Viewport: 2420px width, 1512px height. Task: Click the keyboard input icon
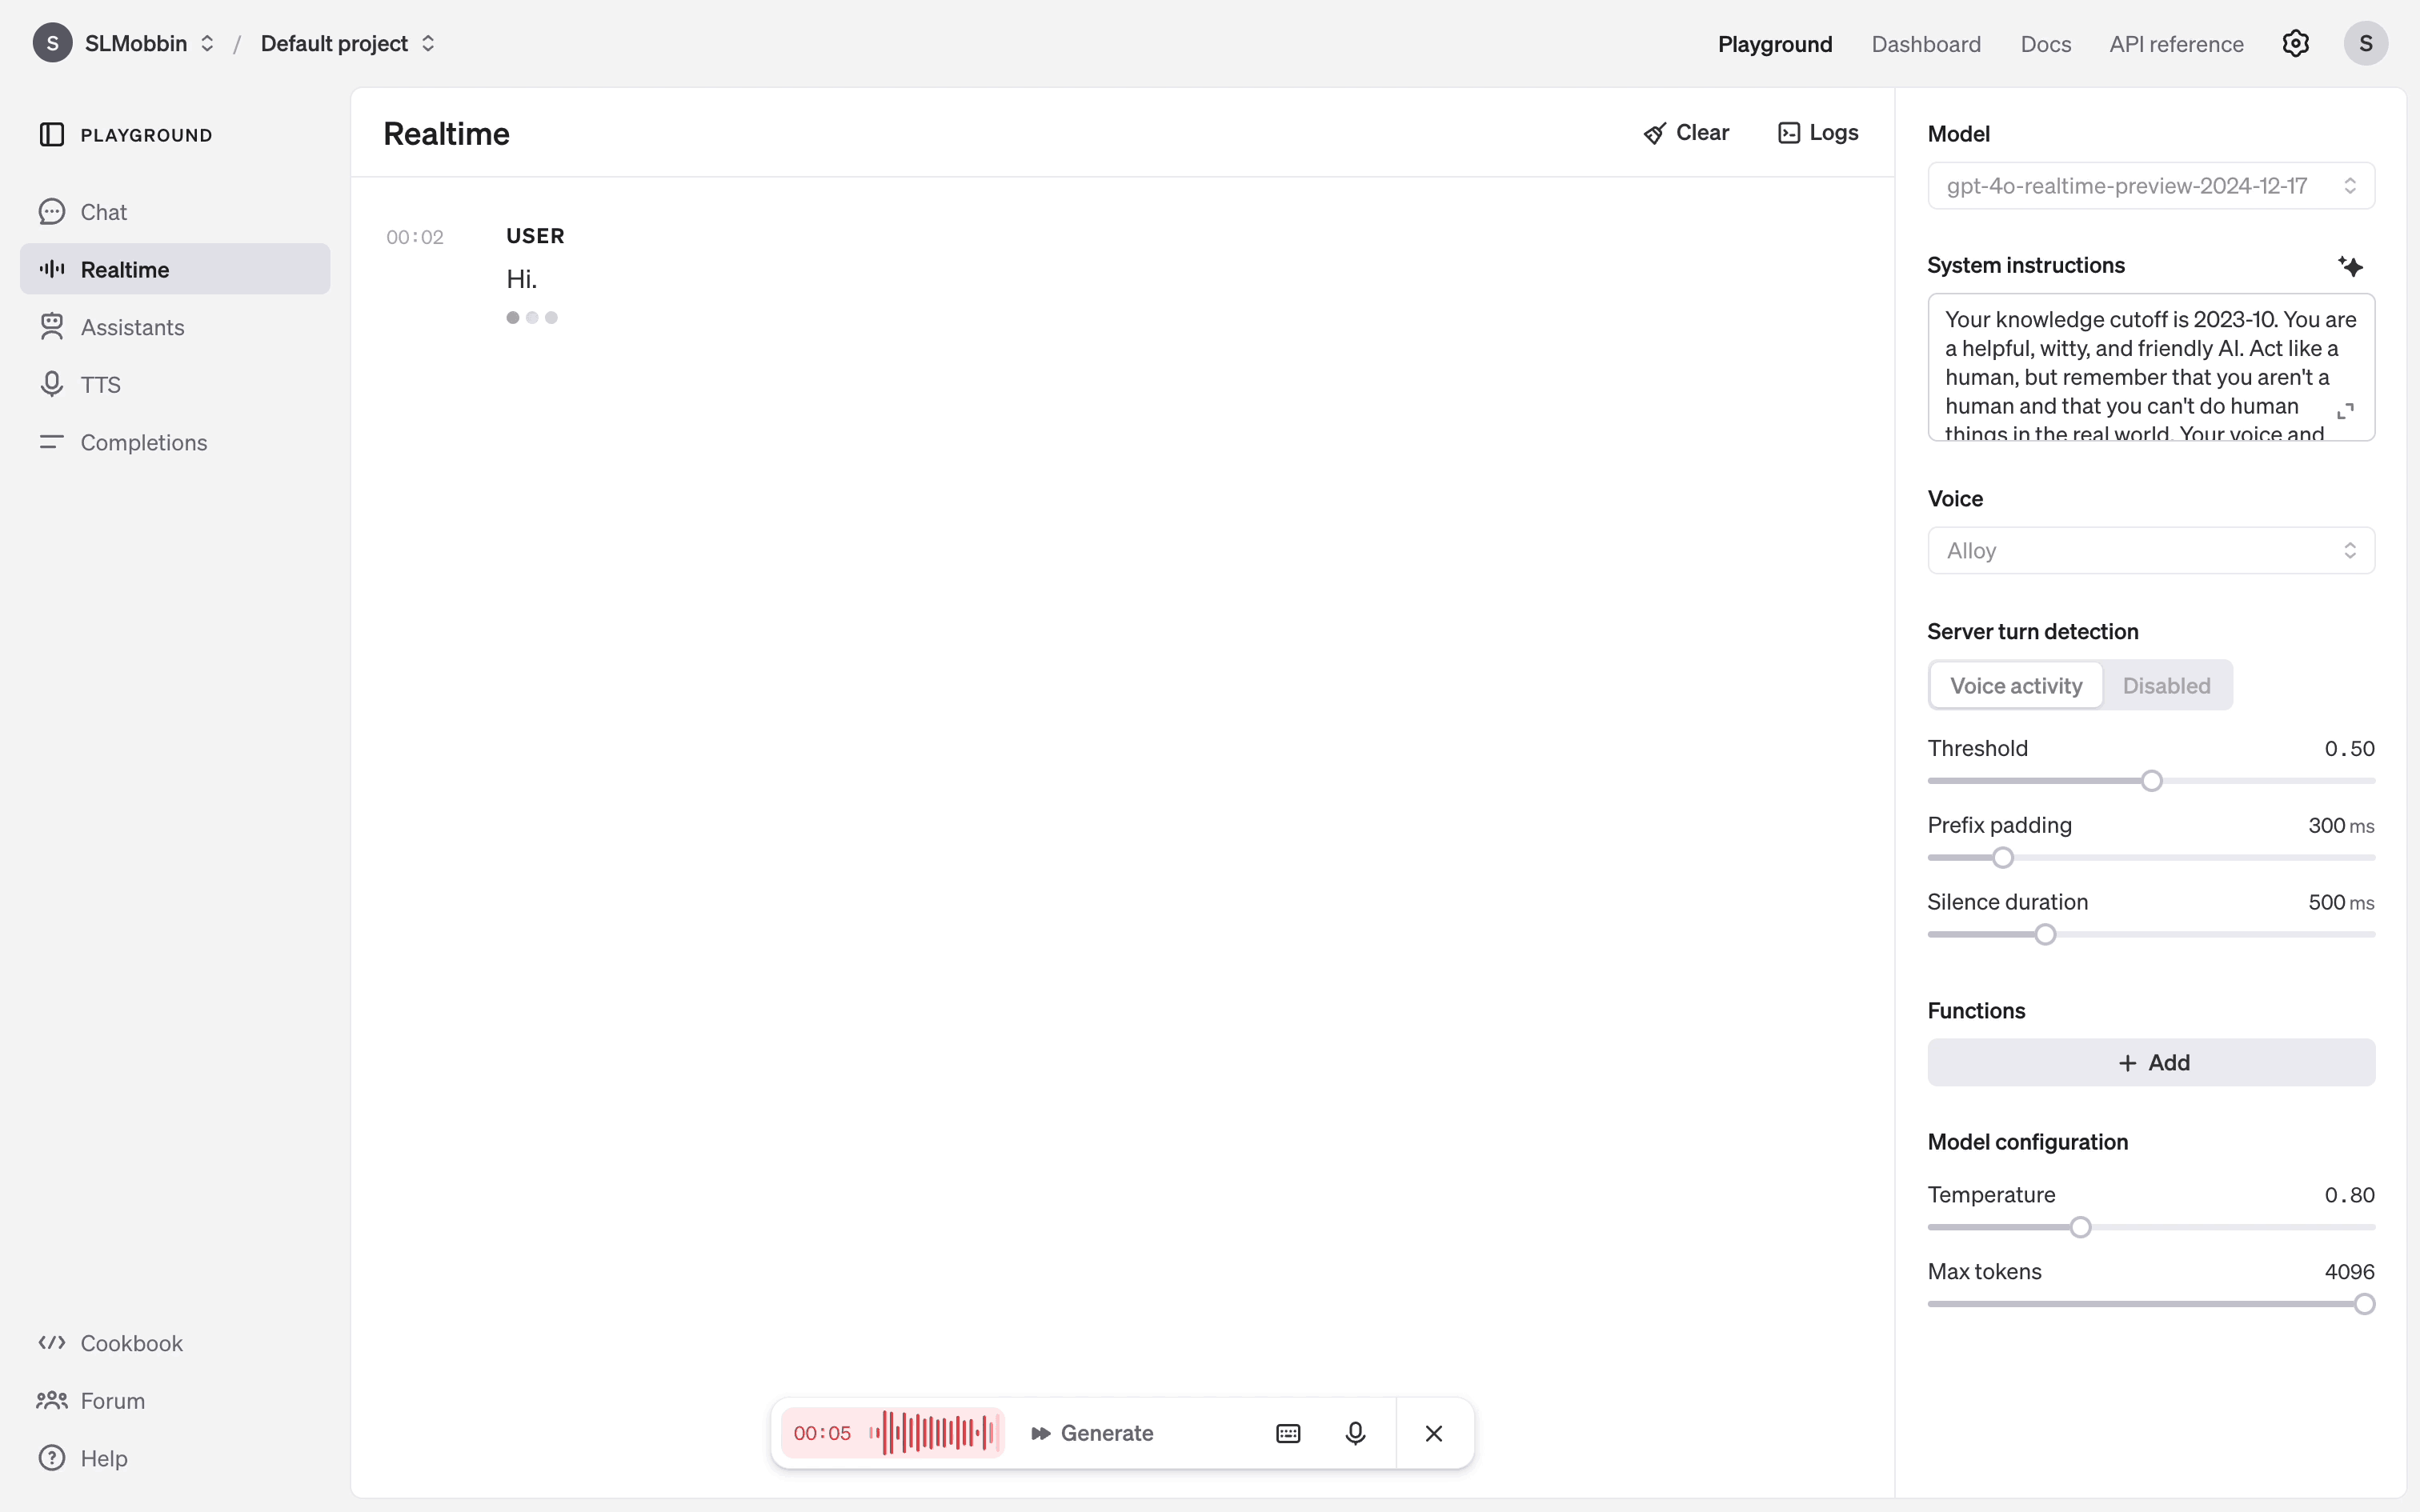tap(1288, 1433)
